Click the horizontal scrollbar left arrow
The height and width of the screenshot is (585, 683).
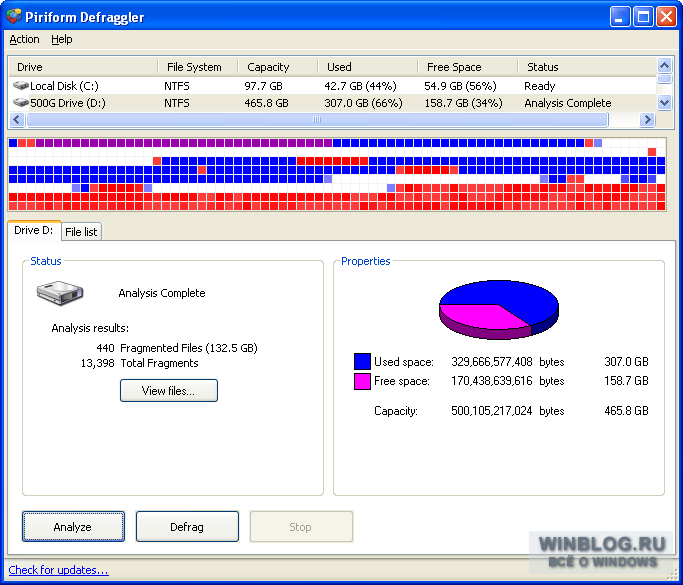tap(17, 119)
